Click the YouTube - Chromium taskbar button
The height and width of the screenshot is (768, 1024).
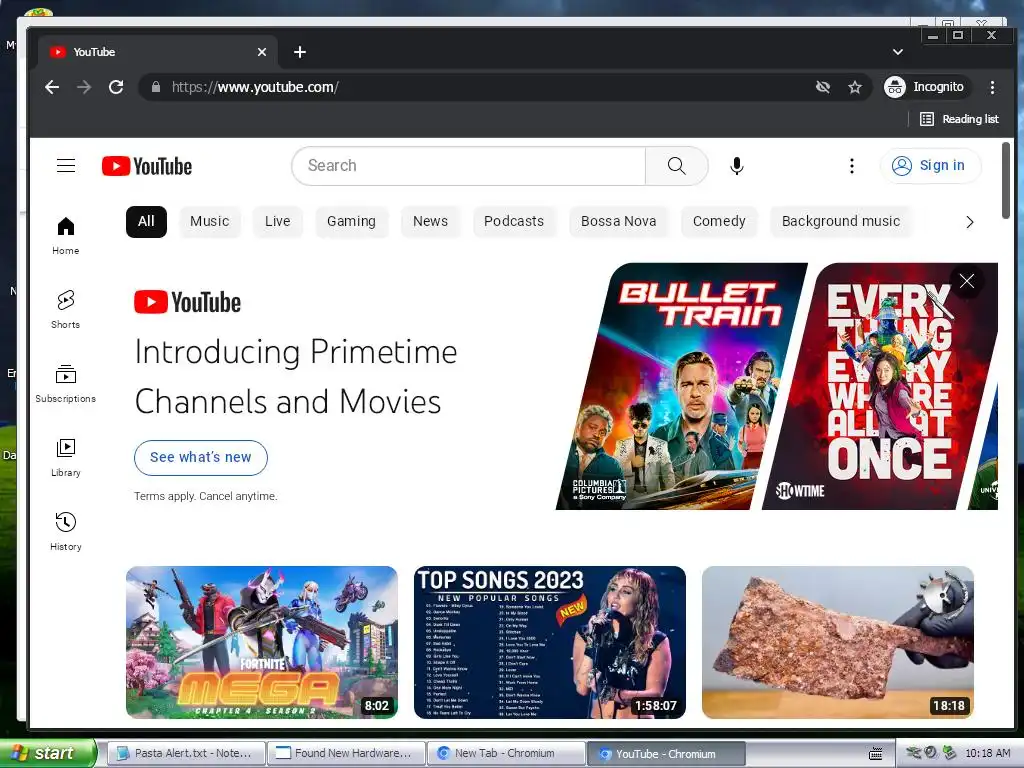point(665,753)
